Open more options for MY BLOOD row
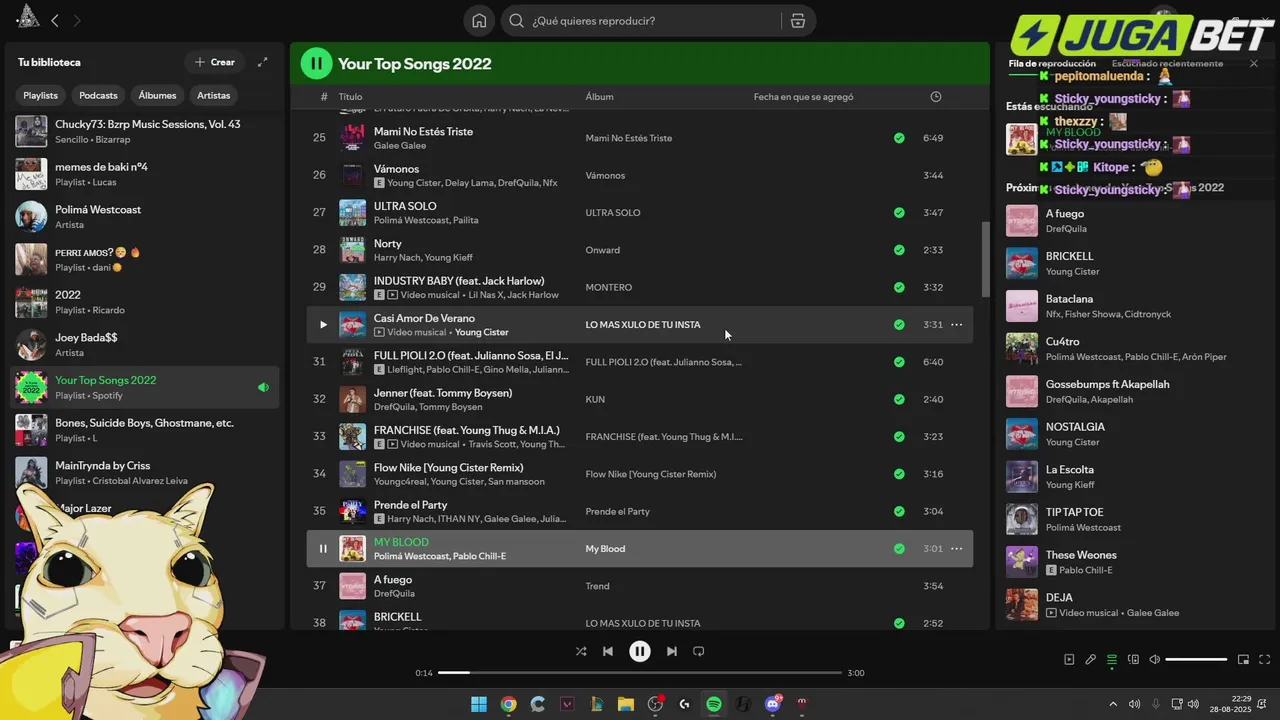This screenshot has width=1280, height=720. 956,548
